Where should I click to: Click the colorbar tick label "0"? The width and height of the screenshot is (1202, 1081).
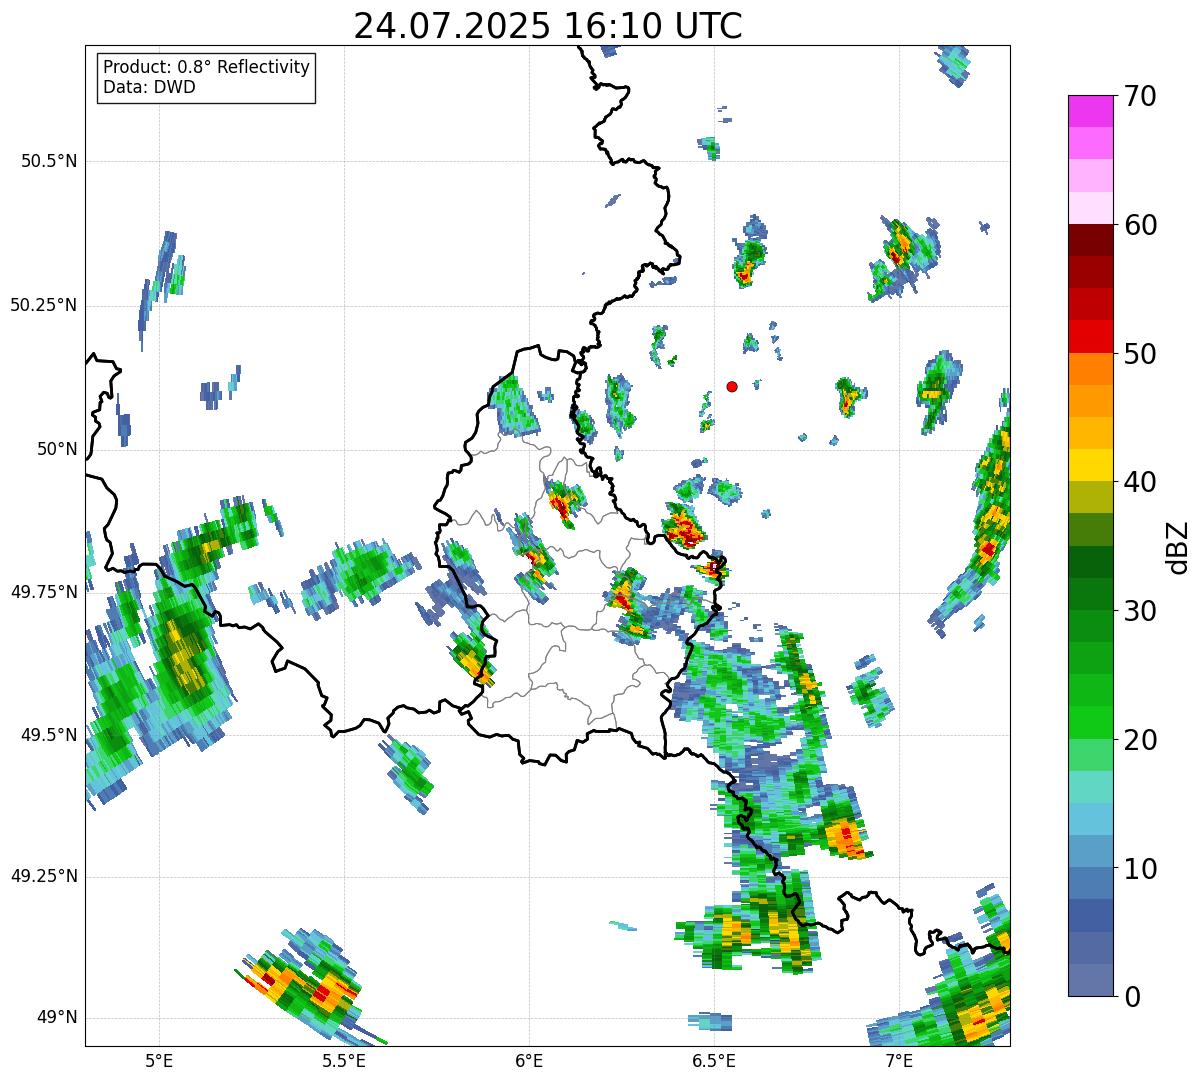click(1132, 997)
